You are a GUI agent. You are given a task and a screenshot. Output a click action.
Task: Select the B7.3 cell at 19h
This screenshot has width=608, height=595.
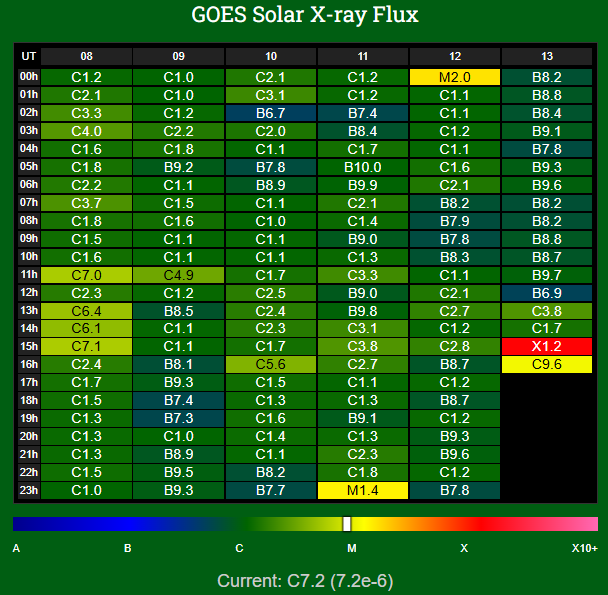[178, 418]
